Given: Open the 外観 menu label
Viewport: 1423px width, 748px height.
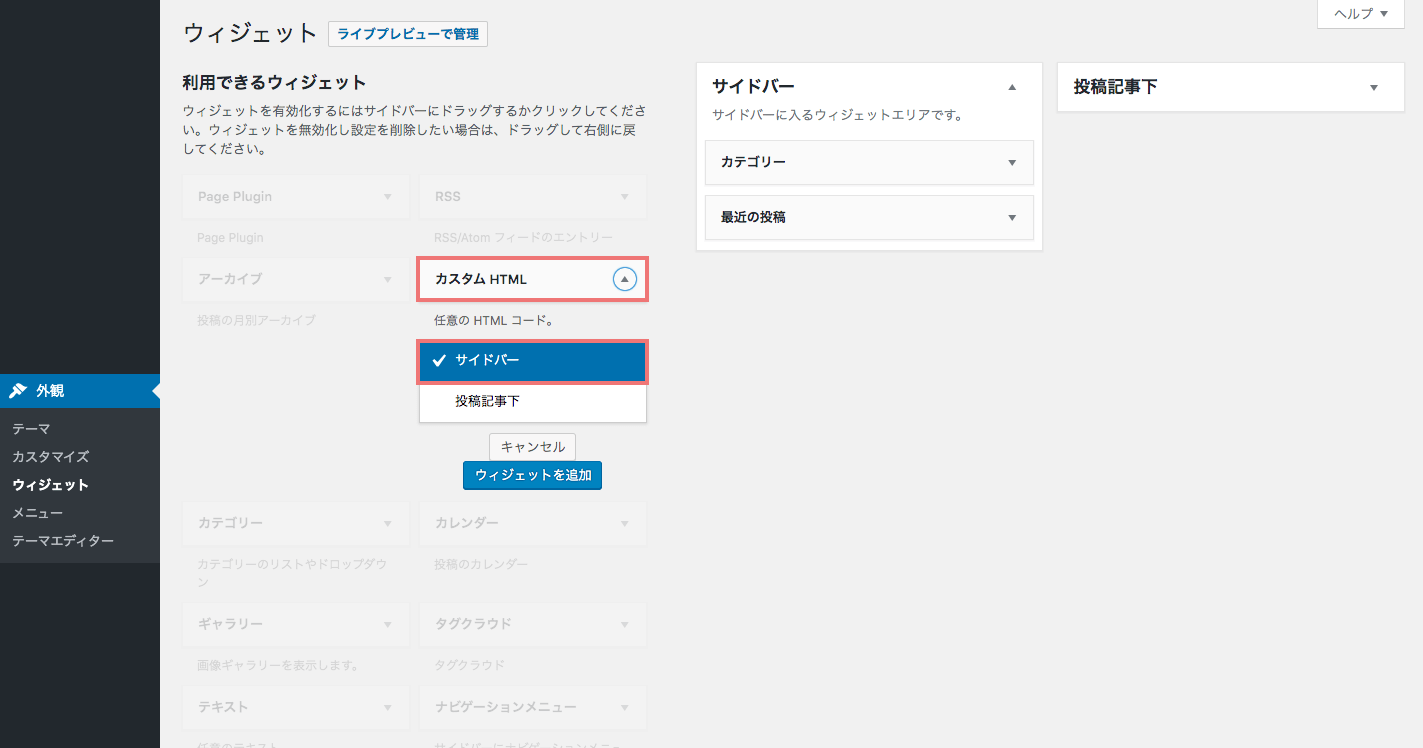Looking at the screenshot, I should click(50, 391).
